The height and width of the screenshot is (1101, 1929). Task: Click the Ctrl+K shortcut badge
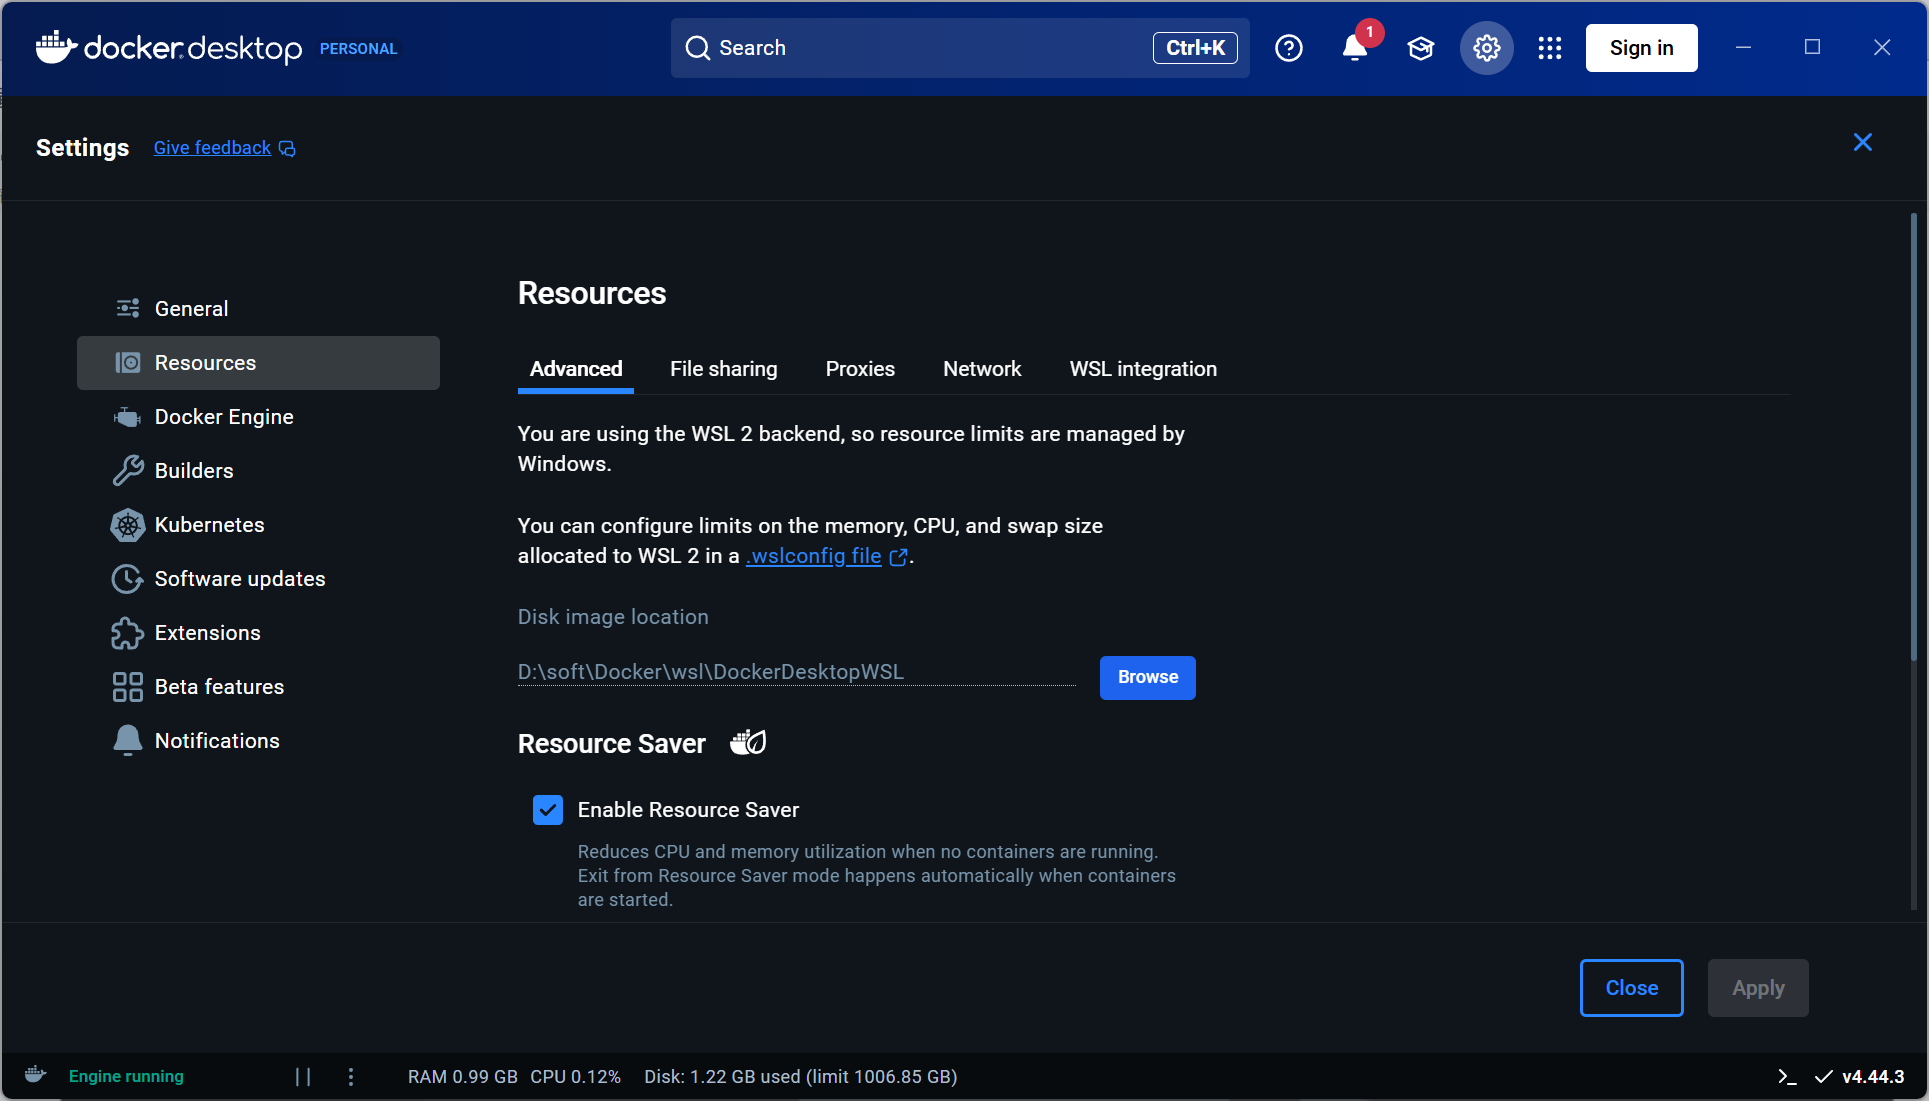pyautogui.click(x=1195, y=48)
